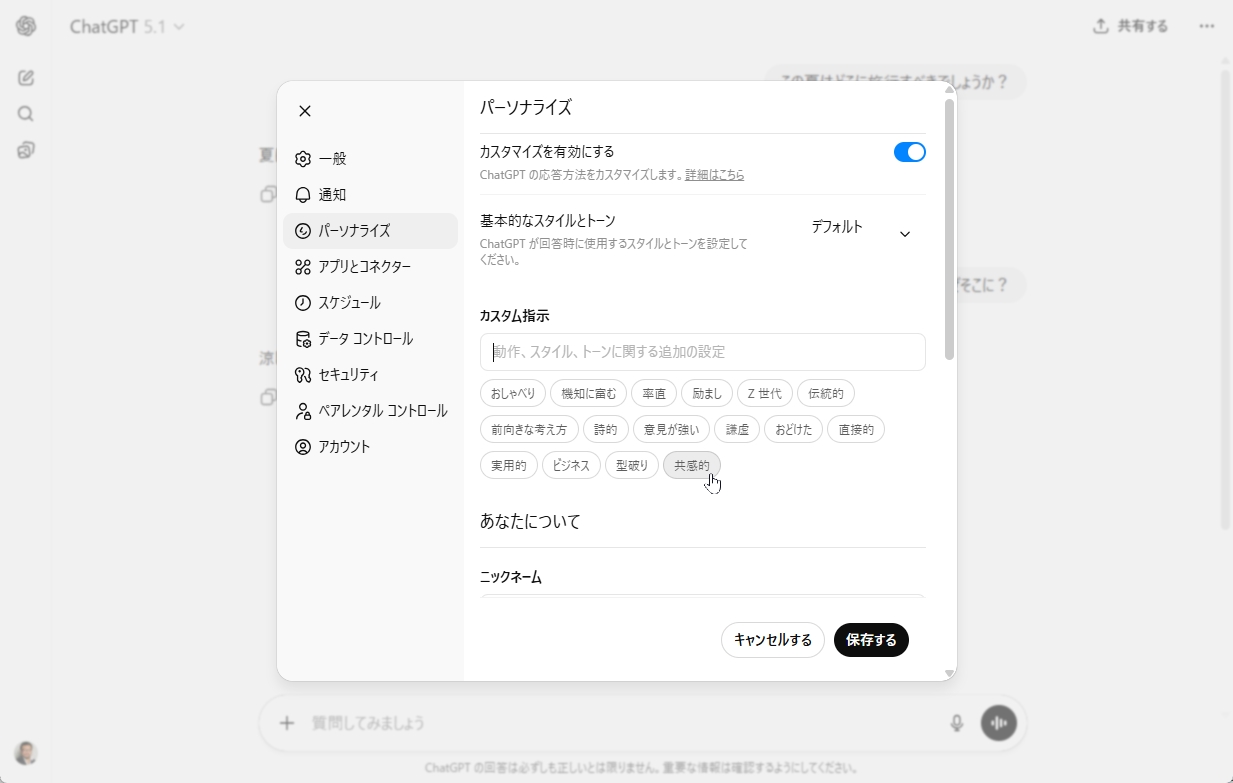Image resolution: width=1233 pixels, height=783 pixels.
Task: Click the search icon in the sidebar
Action: [x=25, y=113]
